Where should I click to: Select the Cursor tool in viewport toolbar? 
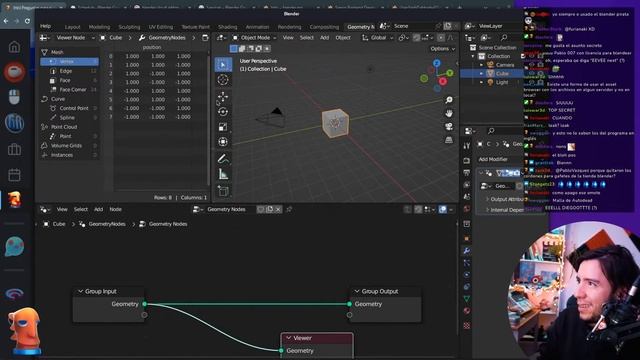223,80
